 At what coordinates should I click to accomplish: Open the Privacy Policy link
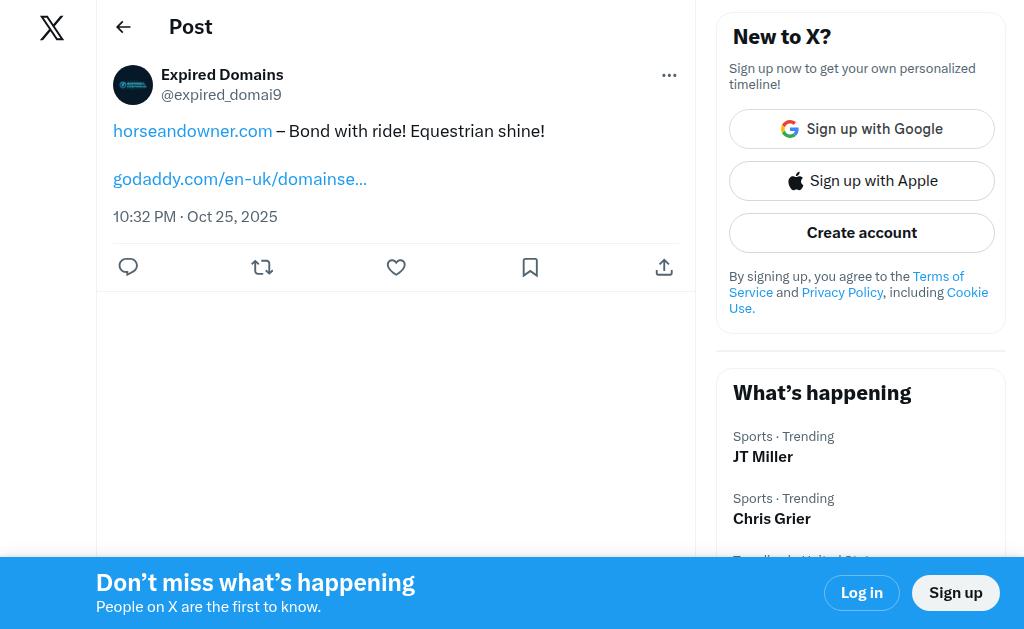click(x=842, y=293)
